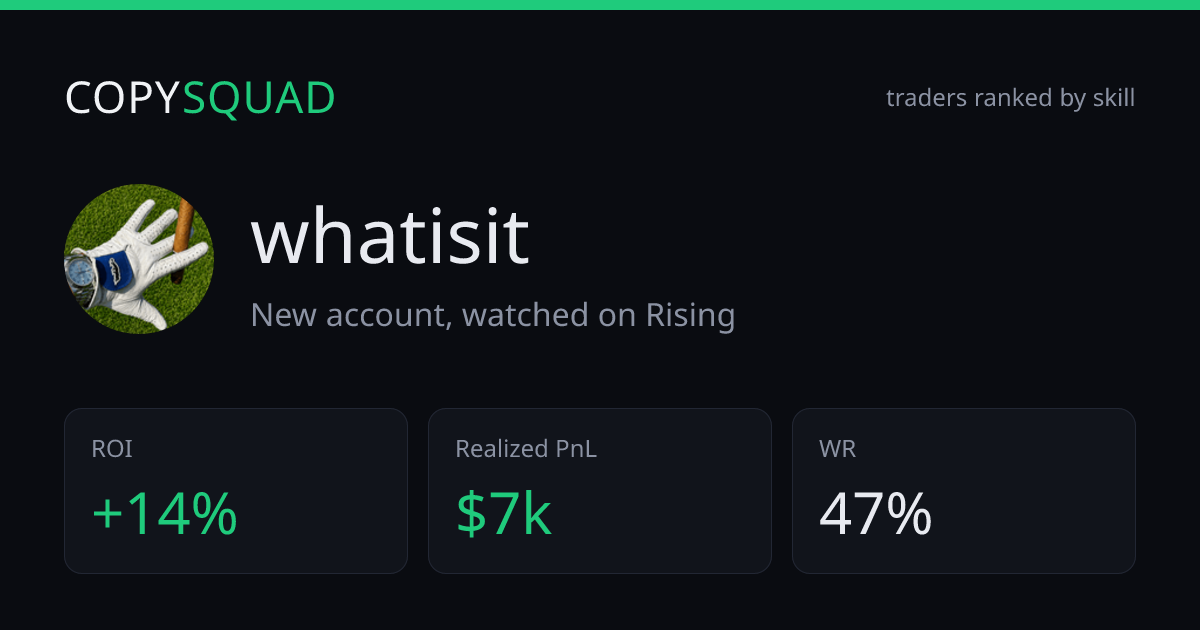1200x630 pixels.
Task: Click the ROI label
Action: point(112,449)
